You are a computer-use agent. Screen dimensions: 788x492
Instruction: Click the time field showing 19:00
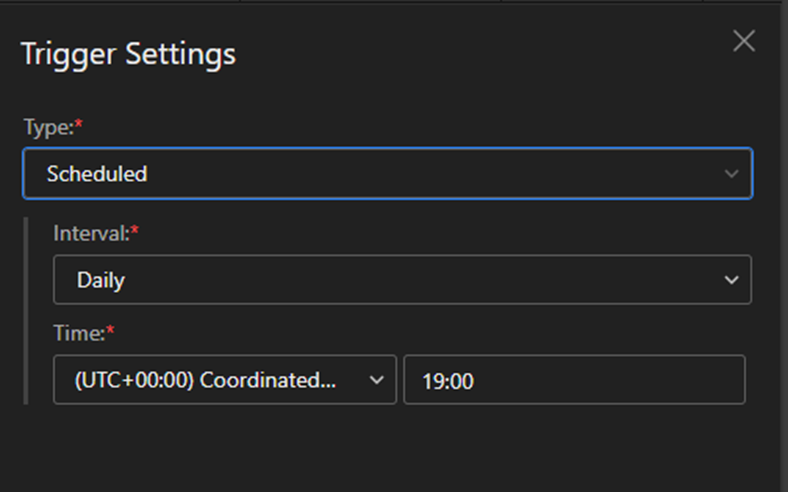(x=574, y=380)
